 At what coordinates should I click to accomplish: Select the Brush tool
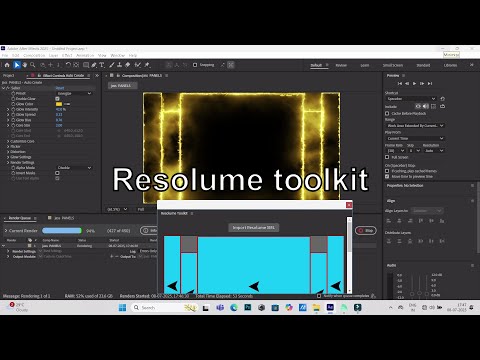coord(112,65)
